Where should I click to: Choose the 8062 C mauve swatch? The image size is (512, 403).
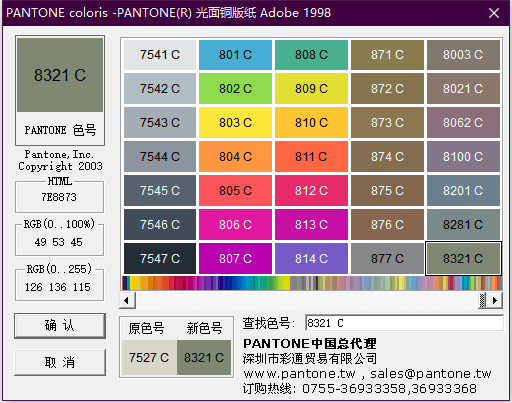pyautogui.click(x=463, y=123)
